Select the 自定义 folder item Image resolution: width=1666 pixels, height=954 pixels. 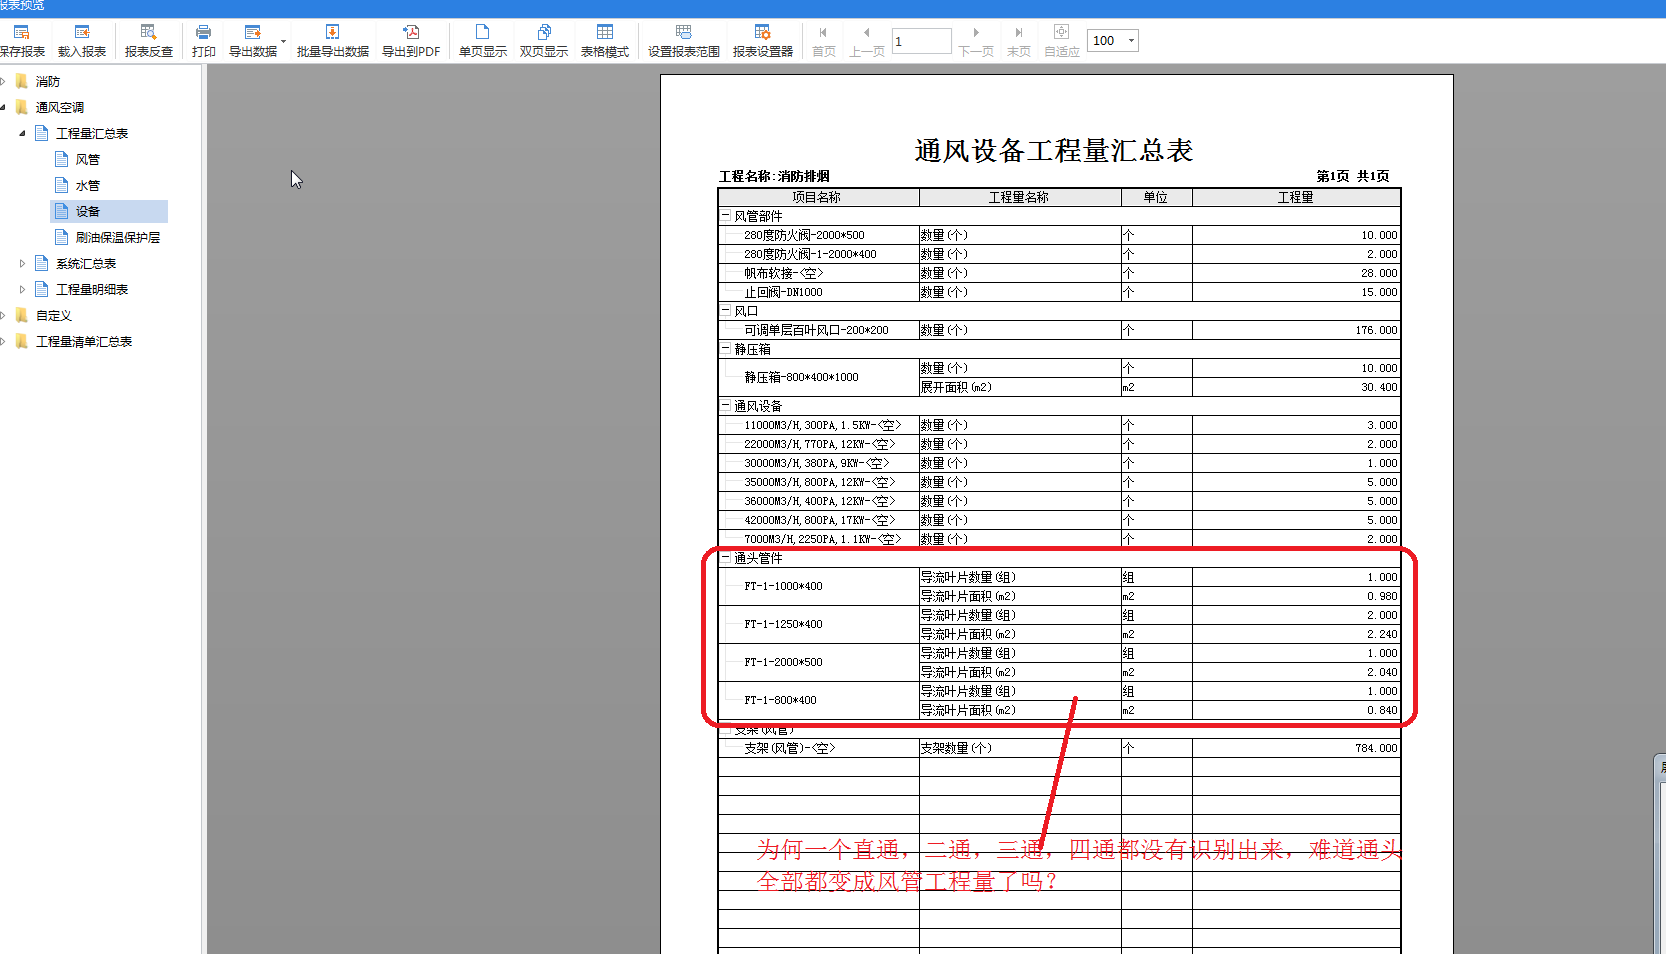(x=54, y=315)
